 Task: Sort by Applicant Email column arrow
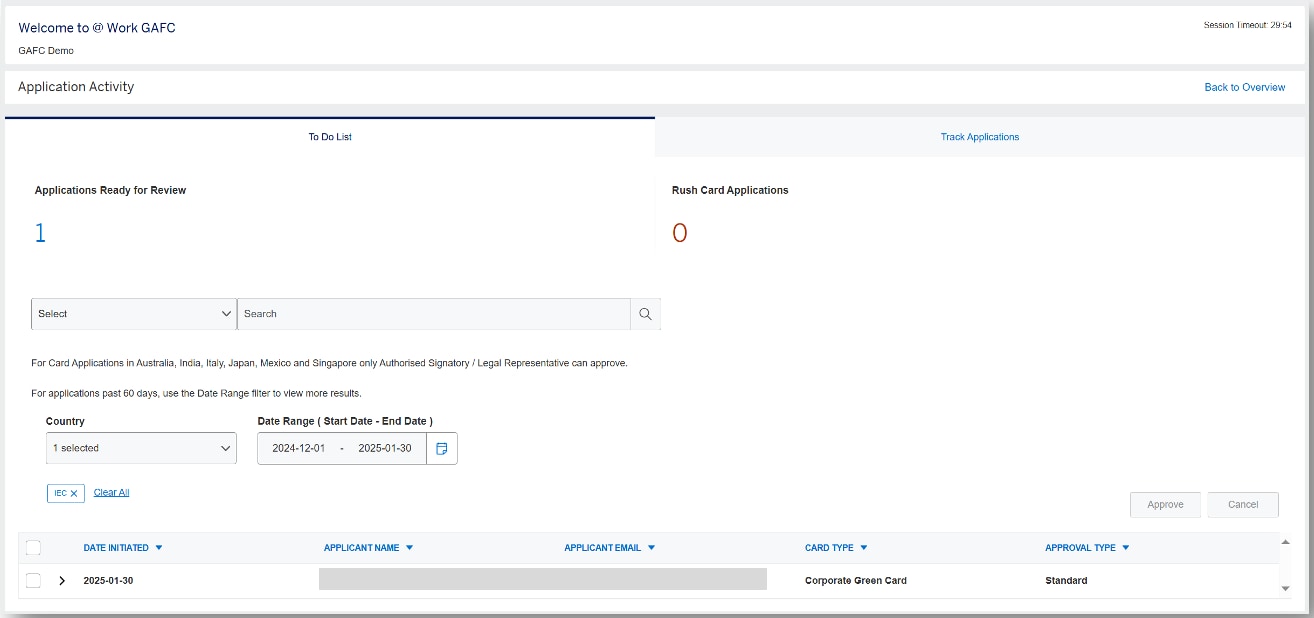pos(652,548)
